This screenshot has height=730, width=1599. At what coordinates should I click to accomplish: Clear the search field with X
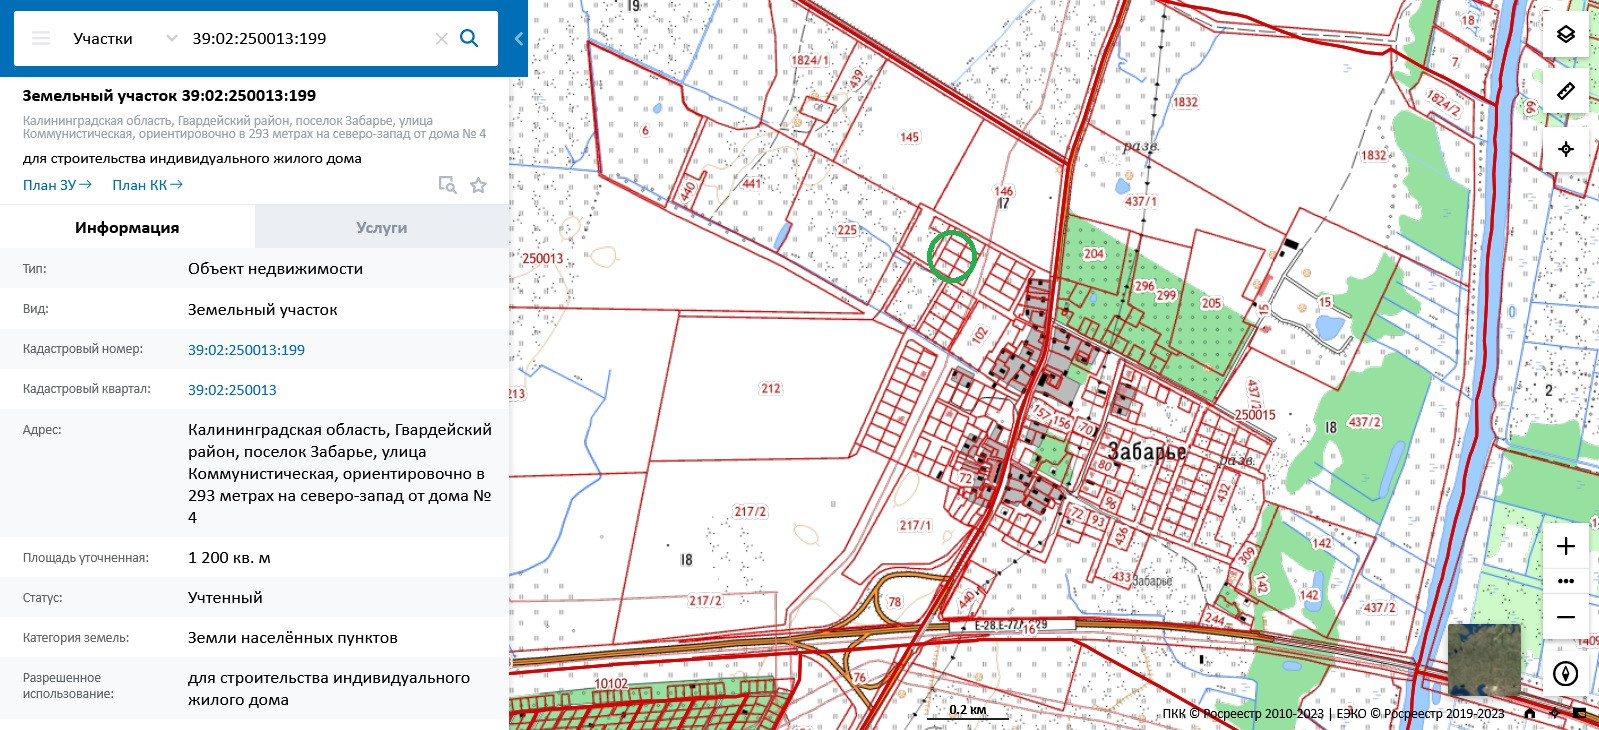click(x=441, y=38)
